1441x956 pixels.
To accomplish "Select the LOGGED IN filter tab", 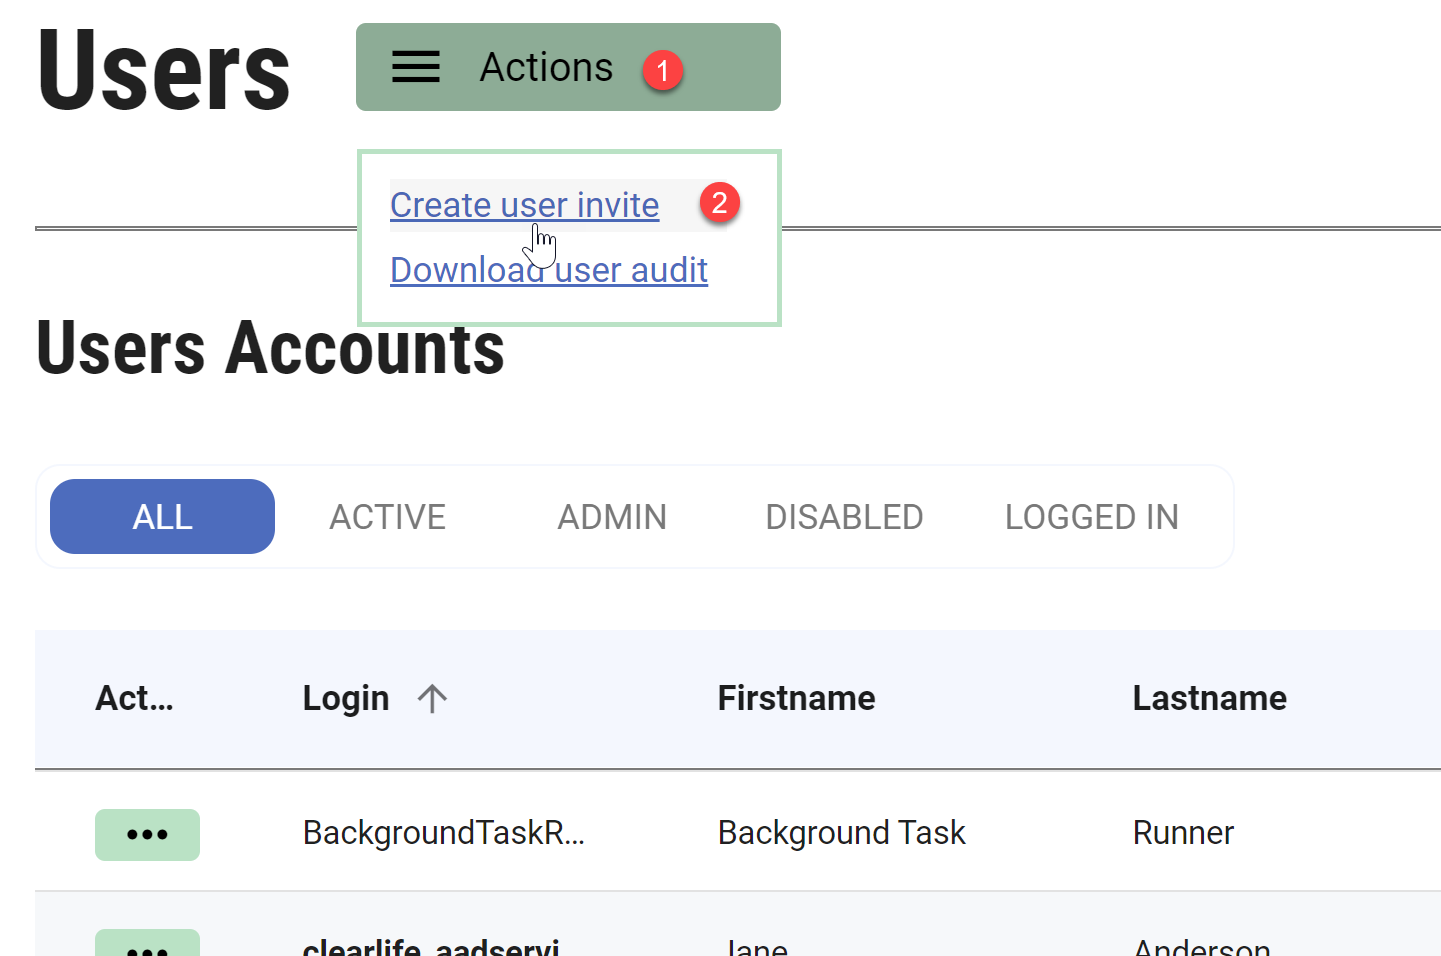I will [1091, 517].
